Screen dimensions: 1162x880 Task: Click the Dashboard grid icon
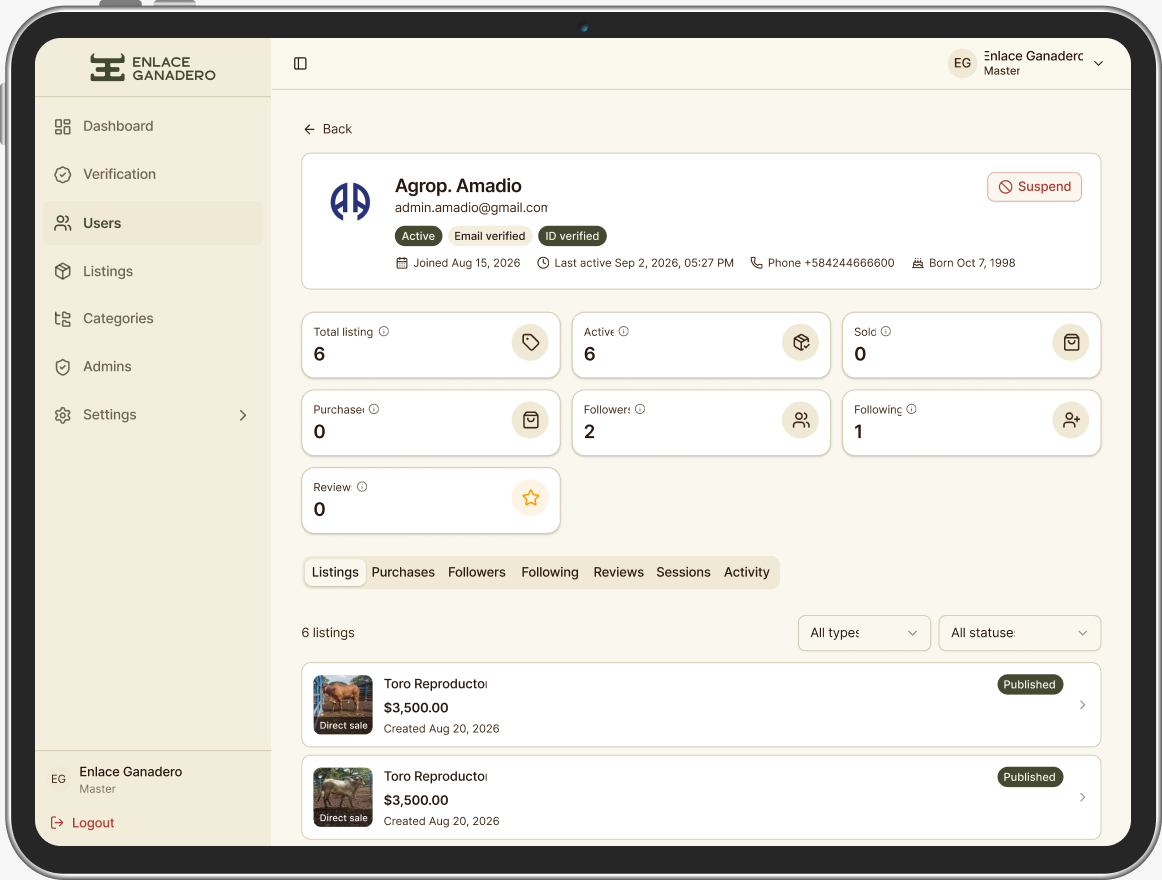(x=63, y=127)
